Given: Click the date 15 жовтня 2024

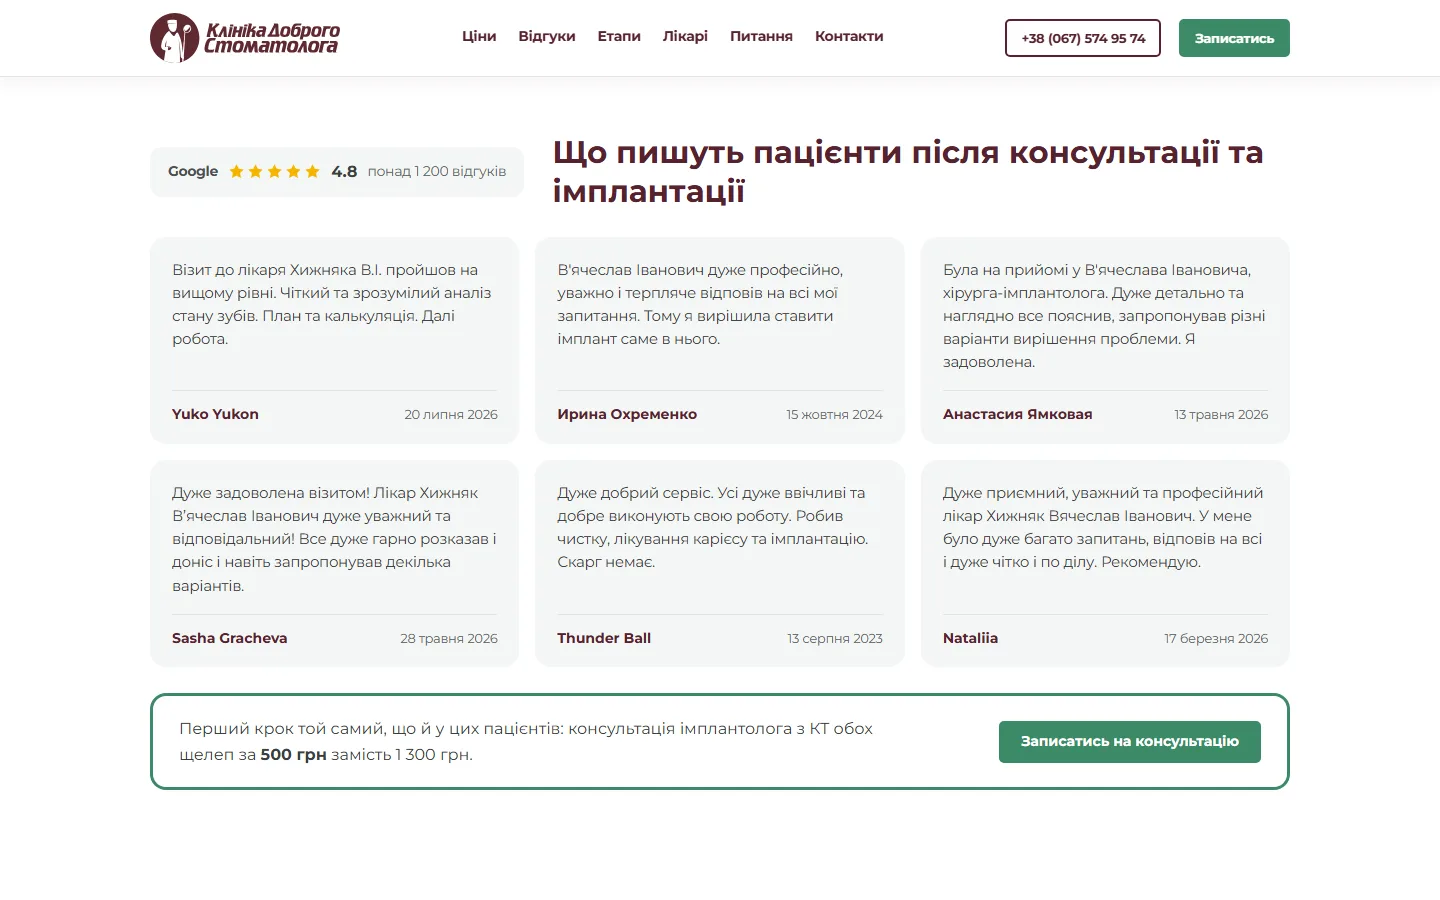Looking at the screenshot, I should [x=834, y=414].
